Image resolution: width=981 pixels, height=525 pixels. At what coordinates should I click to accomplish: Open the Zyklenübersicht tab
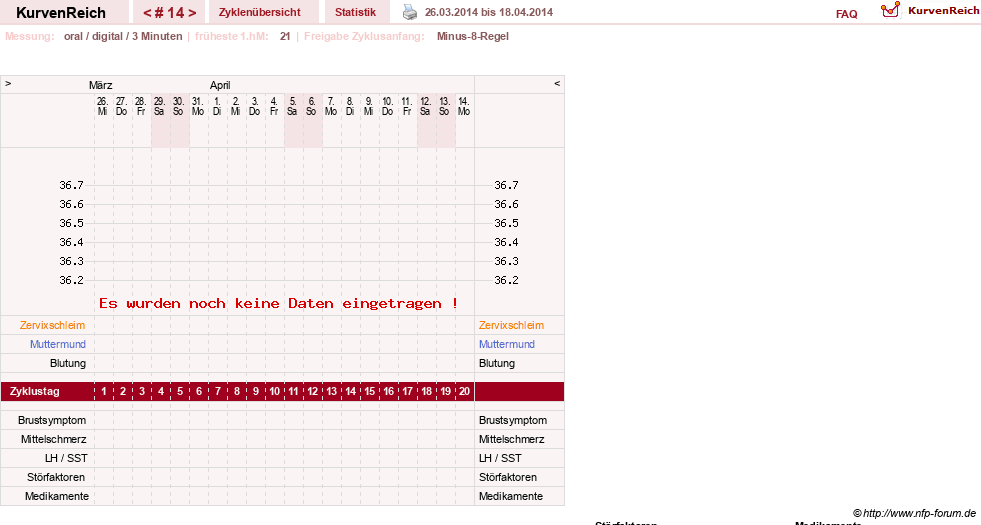(x=260, y=12)
